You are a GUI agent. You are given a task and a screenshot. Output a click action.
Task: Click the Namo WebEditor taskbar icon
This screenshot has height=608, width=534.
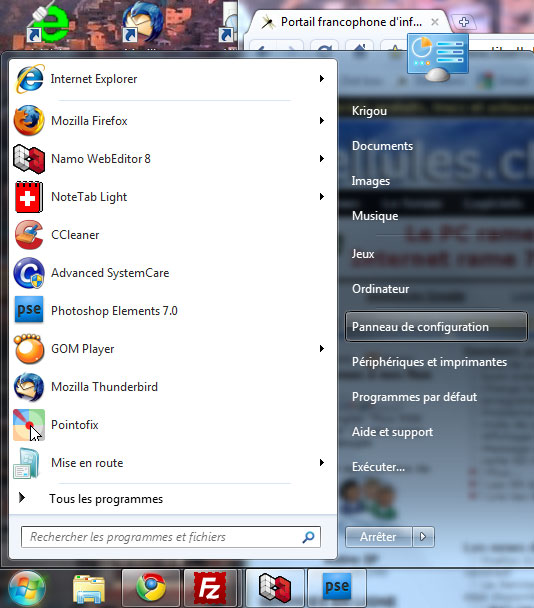275,588
